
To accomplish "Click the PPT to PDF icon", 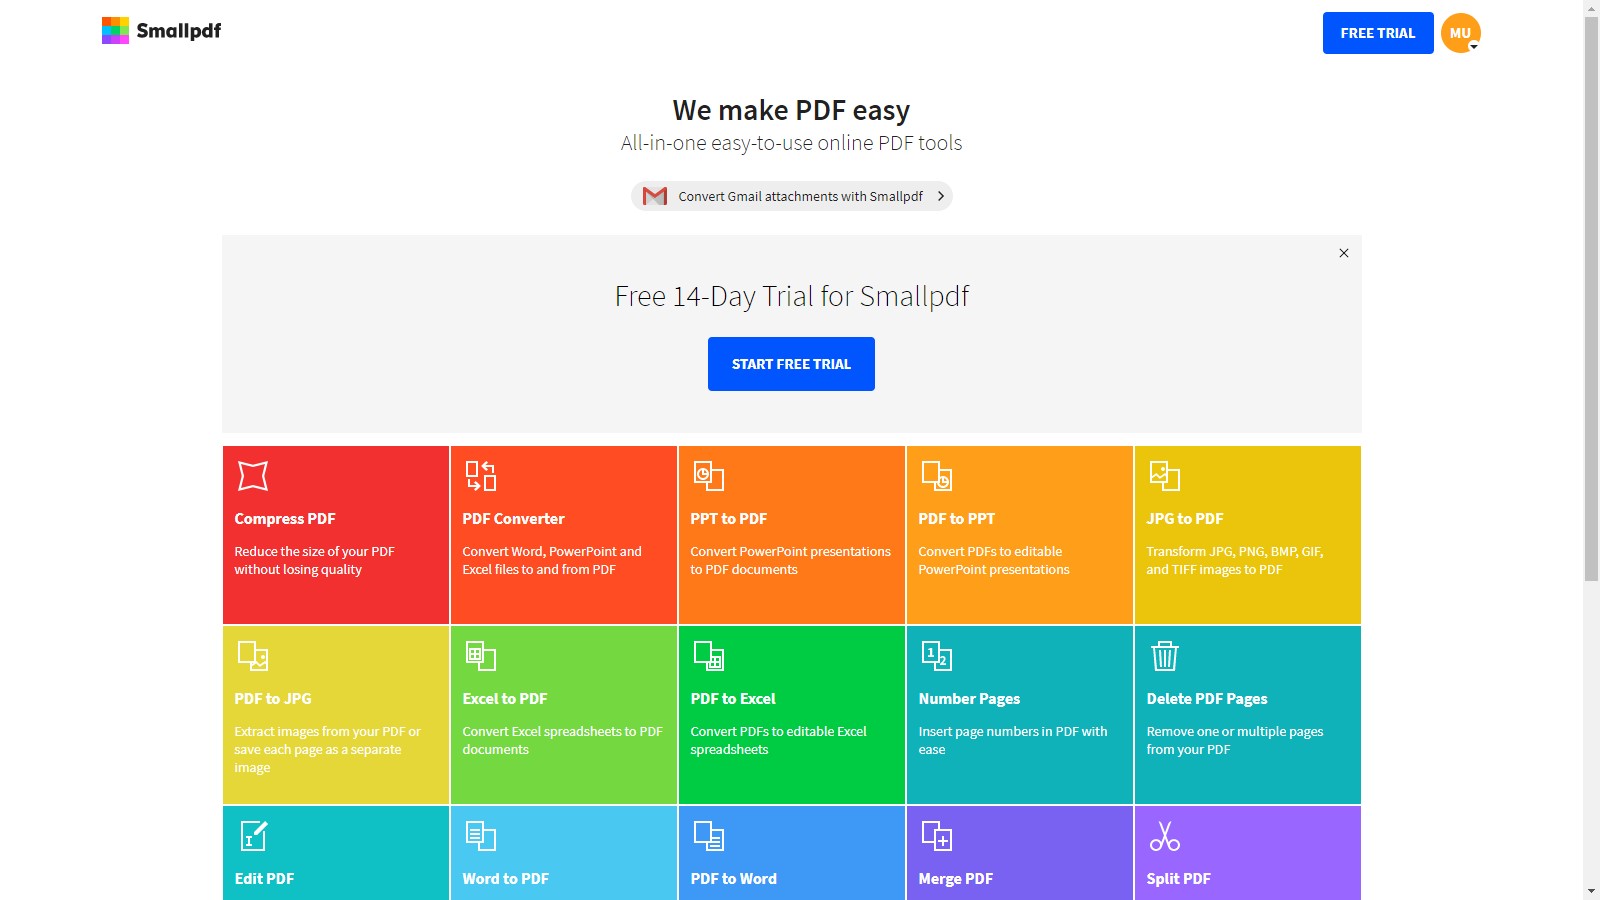I will [x=709, y=476].
